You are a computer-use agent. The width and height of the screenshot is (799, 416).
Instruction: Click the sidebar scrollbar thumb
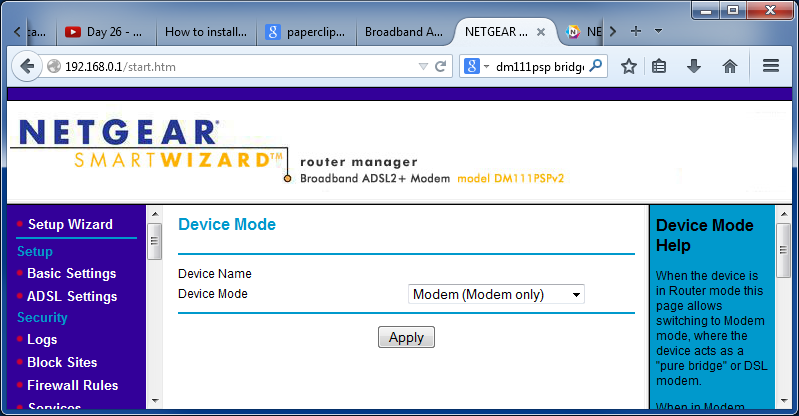coord(154,242)
